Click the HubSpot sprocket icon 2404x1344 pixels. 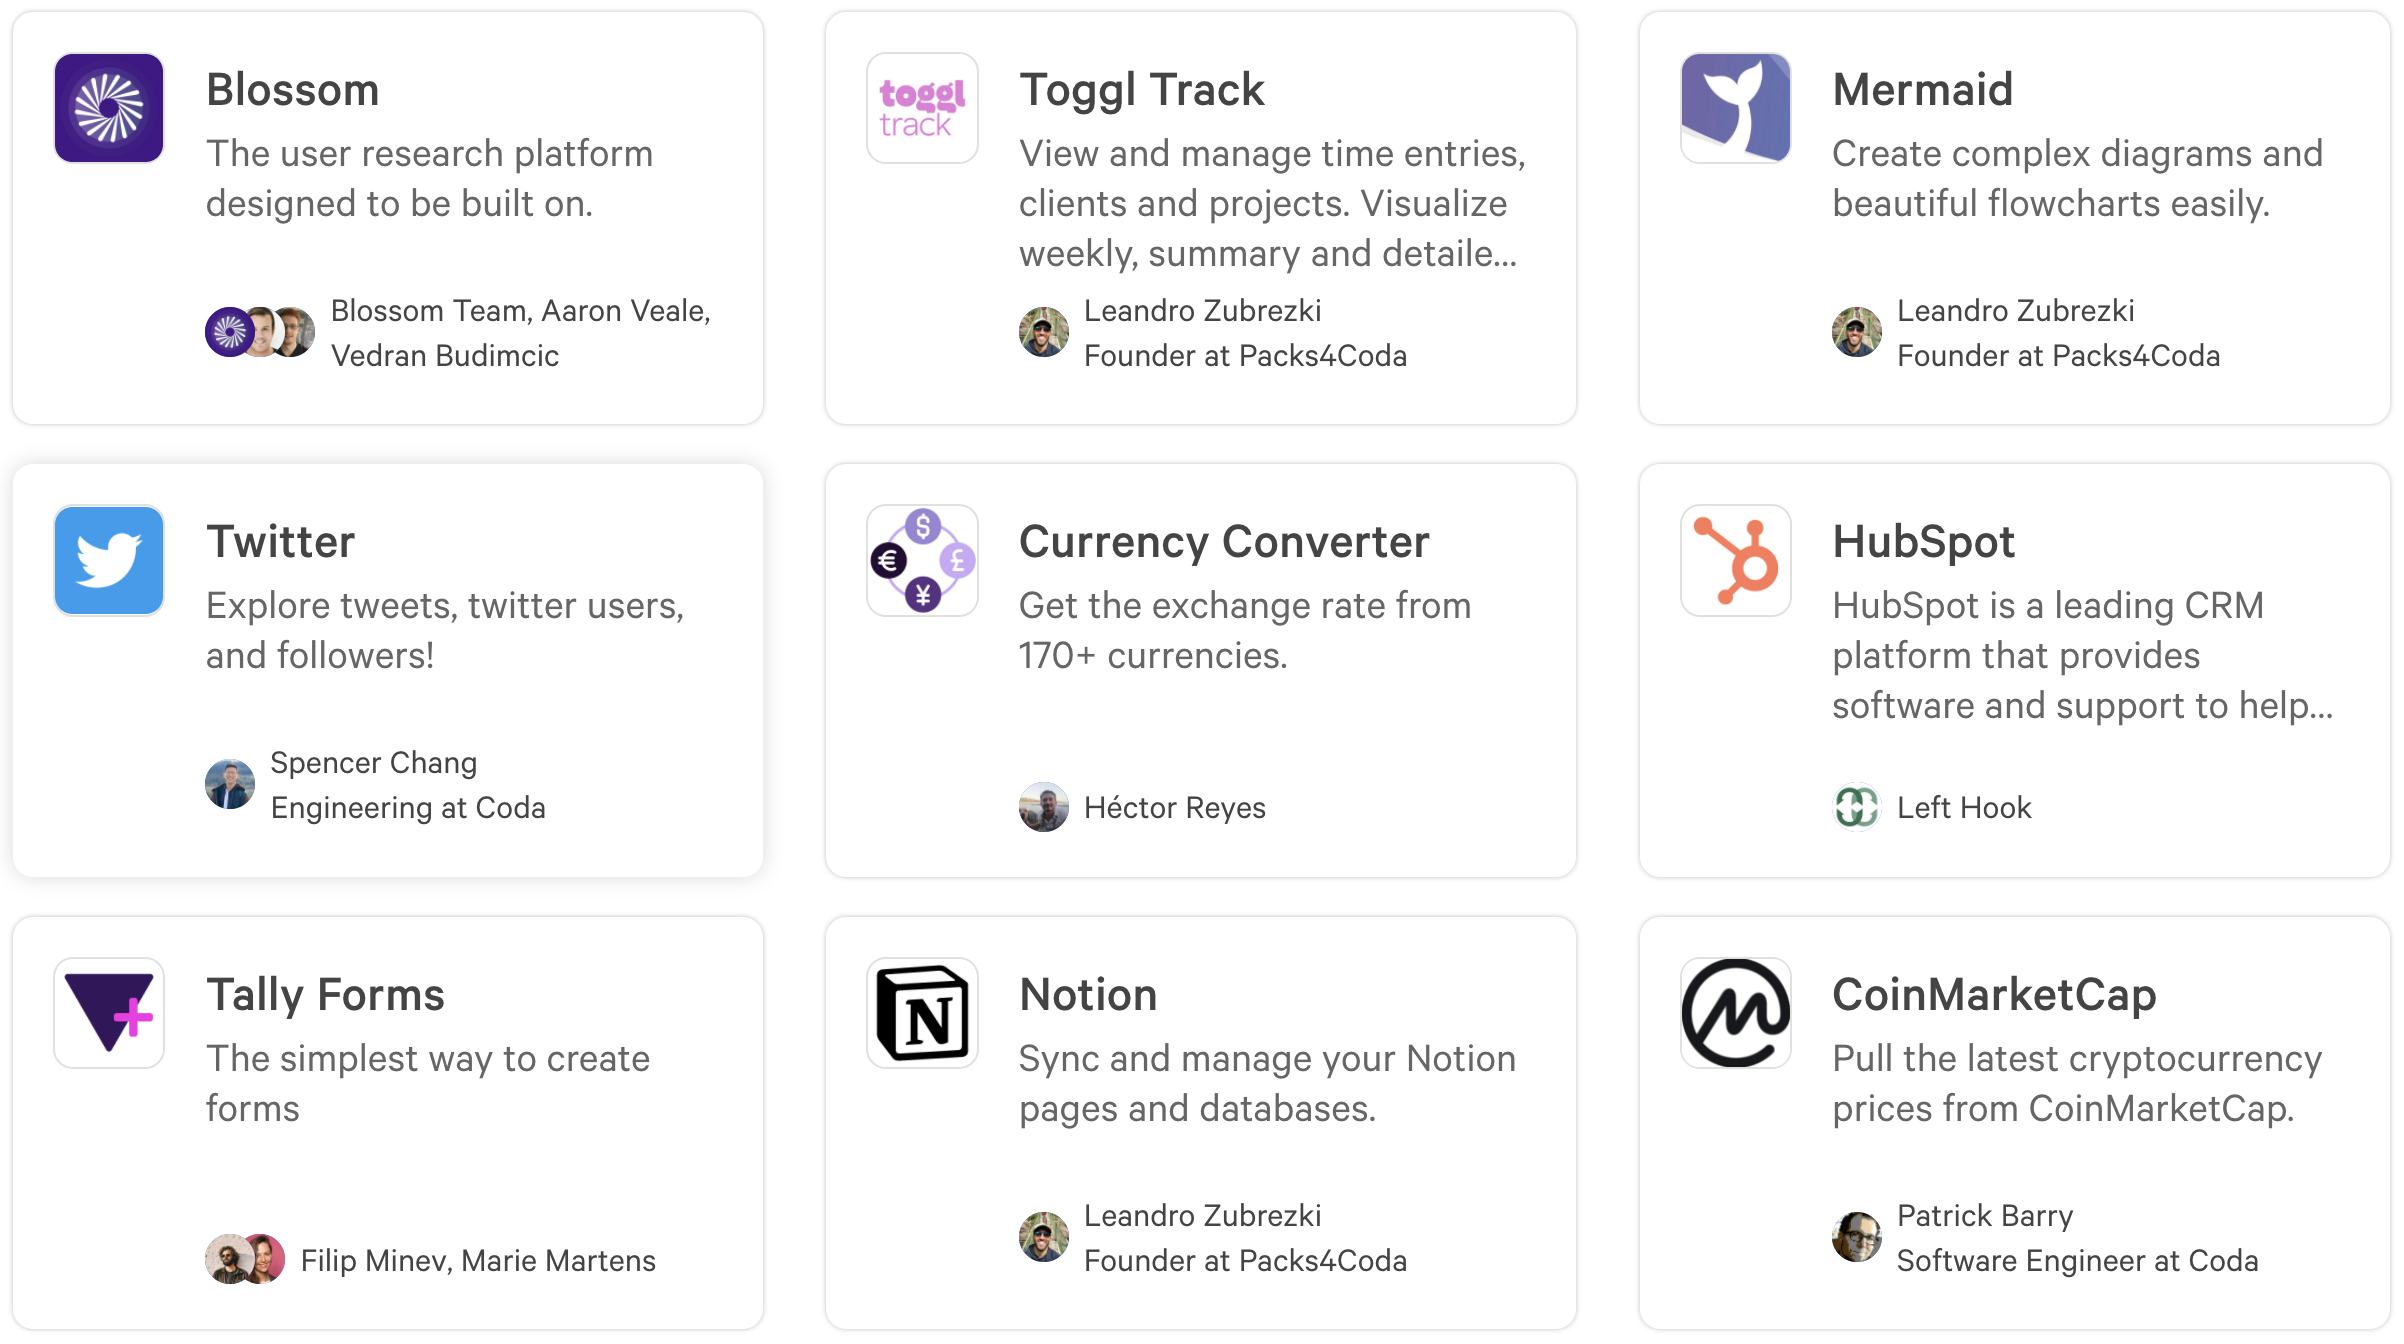(1735, 560)
